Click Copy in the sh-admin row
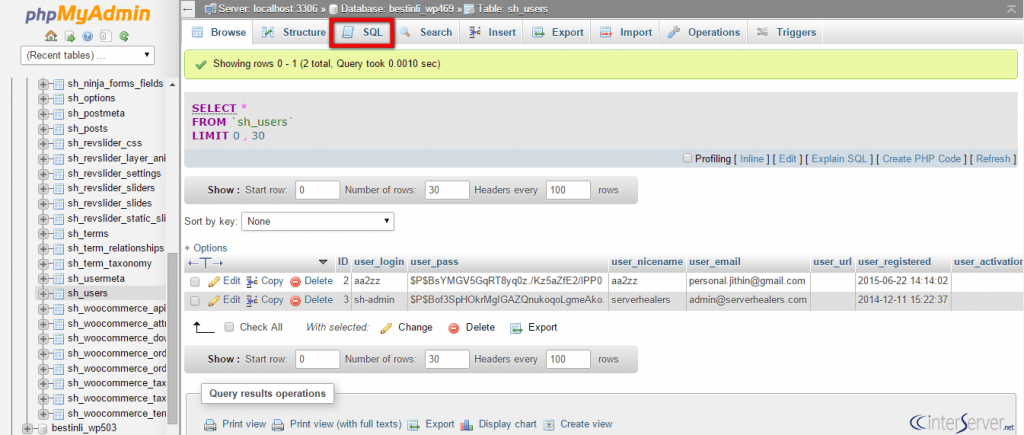This screenshot has width=1024, height=435. (x=265, y=300)
